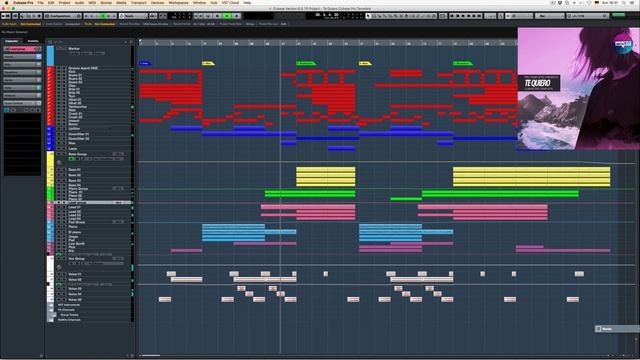
Task: Open the Devices menu
Action: [158, 2]
